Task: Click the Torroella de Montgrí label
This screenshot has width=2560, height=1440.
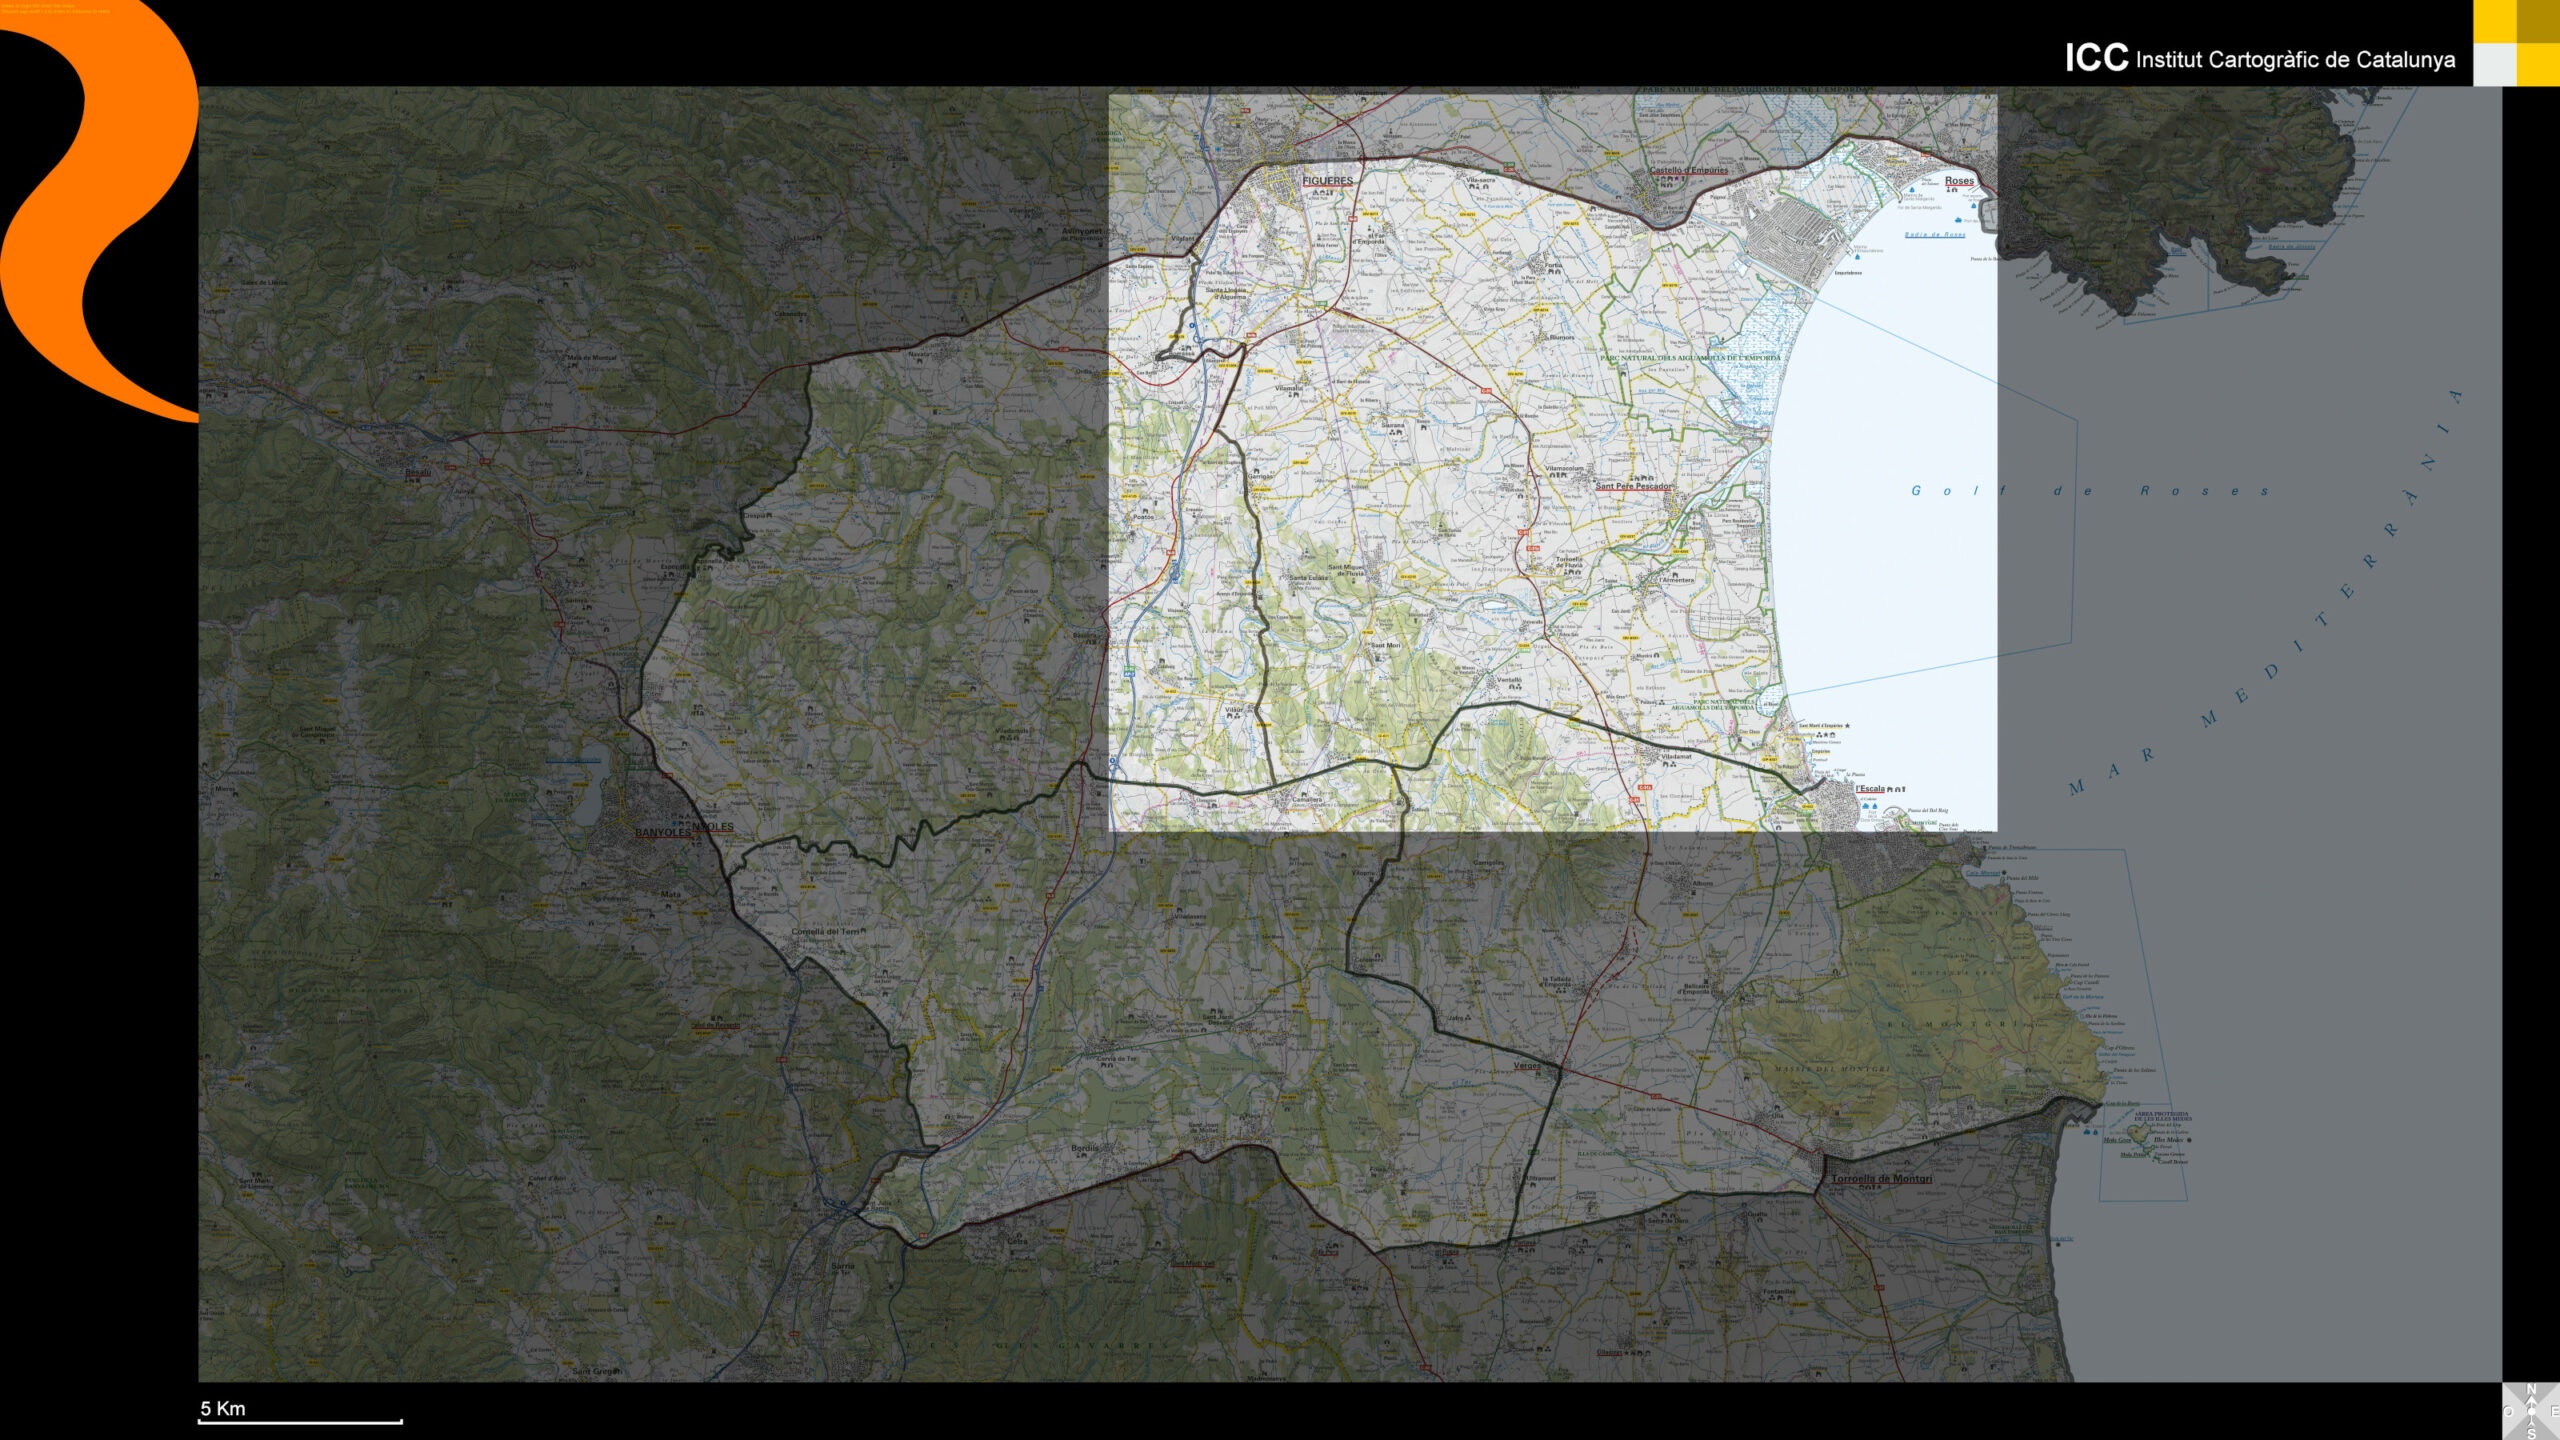Action: [x=1881, y=1179]
